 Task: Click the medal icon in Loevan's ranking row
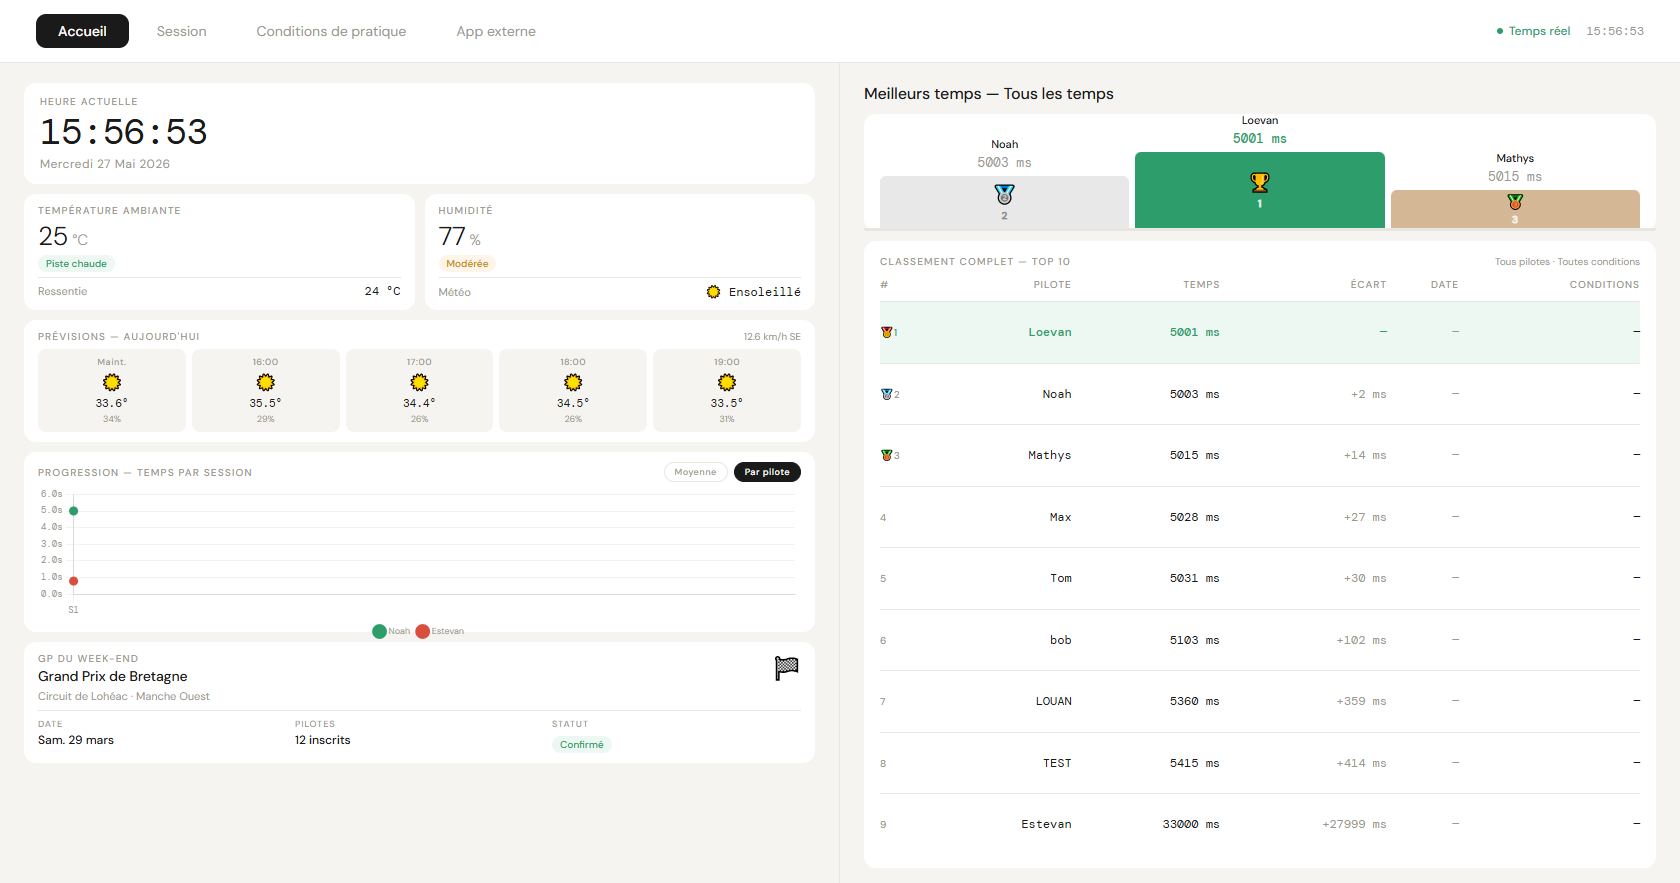[886, 332]
